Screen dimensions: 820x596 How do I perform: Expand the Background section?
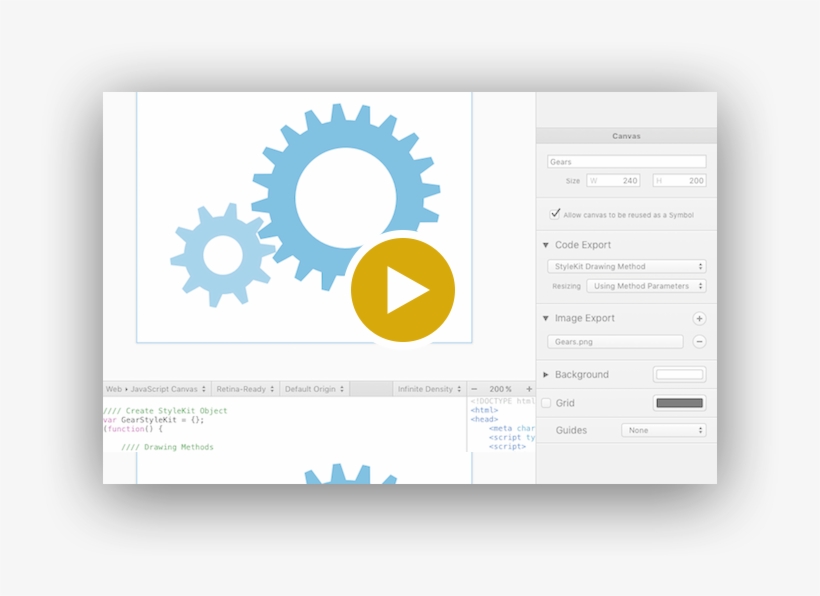tap(545, 374)
